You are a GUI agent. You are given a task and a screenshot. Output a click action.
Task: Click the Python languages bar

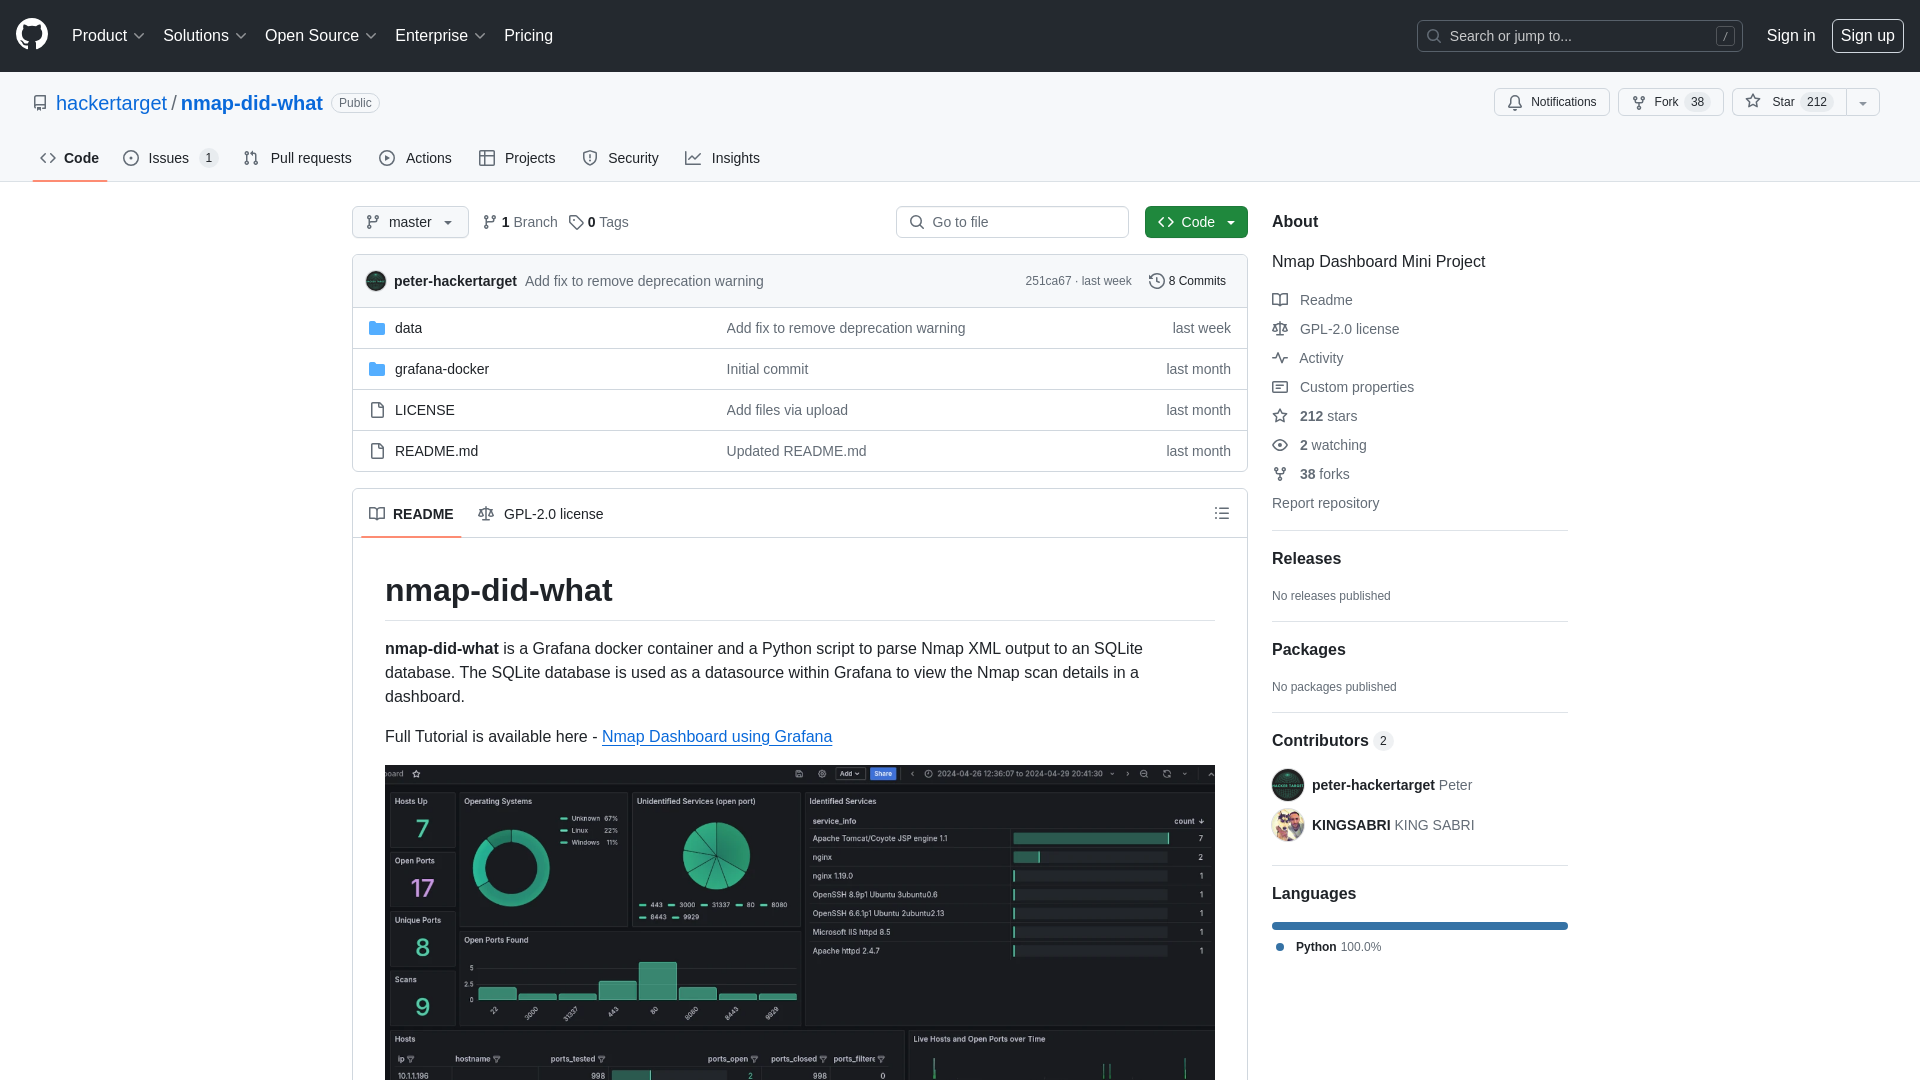(x=1420, y=926)
